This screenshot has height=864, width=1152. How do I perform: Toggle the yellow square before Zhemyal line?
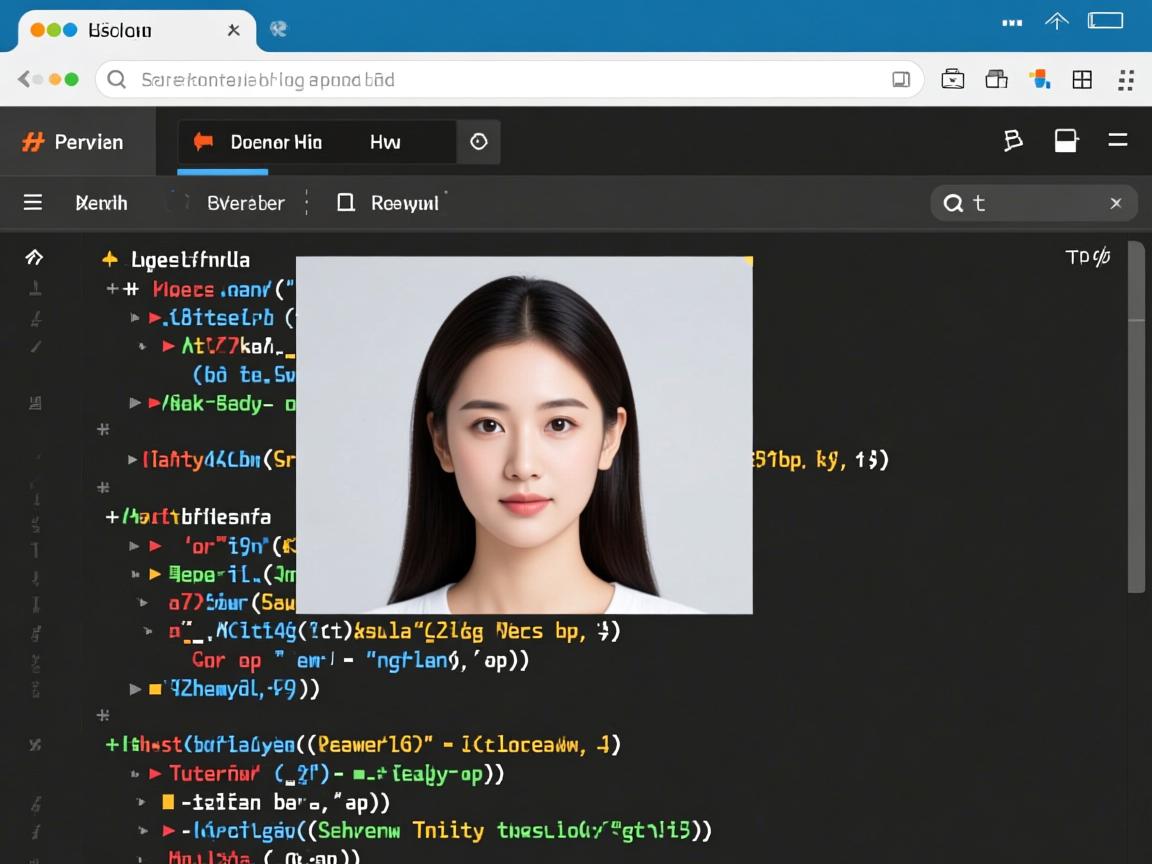pyautogui.click(x=156, y=688)
